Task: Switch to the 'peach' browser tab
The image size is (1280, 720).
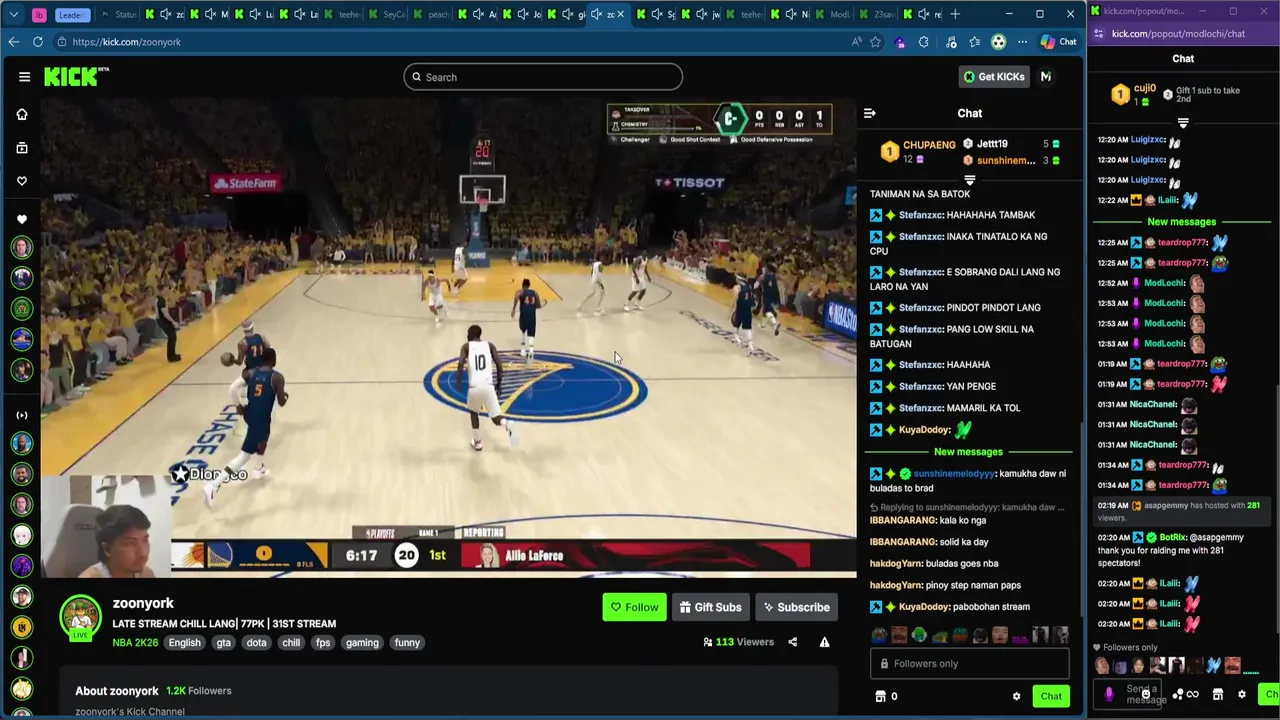Action: click(x=431, y=14)
